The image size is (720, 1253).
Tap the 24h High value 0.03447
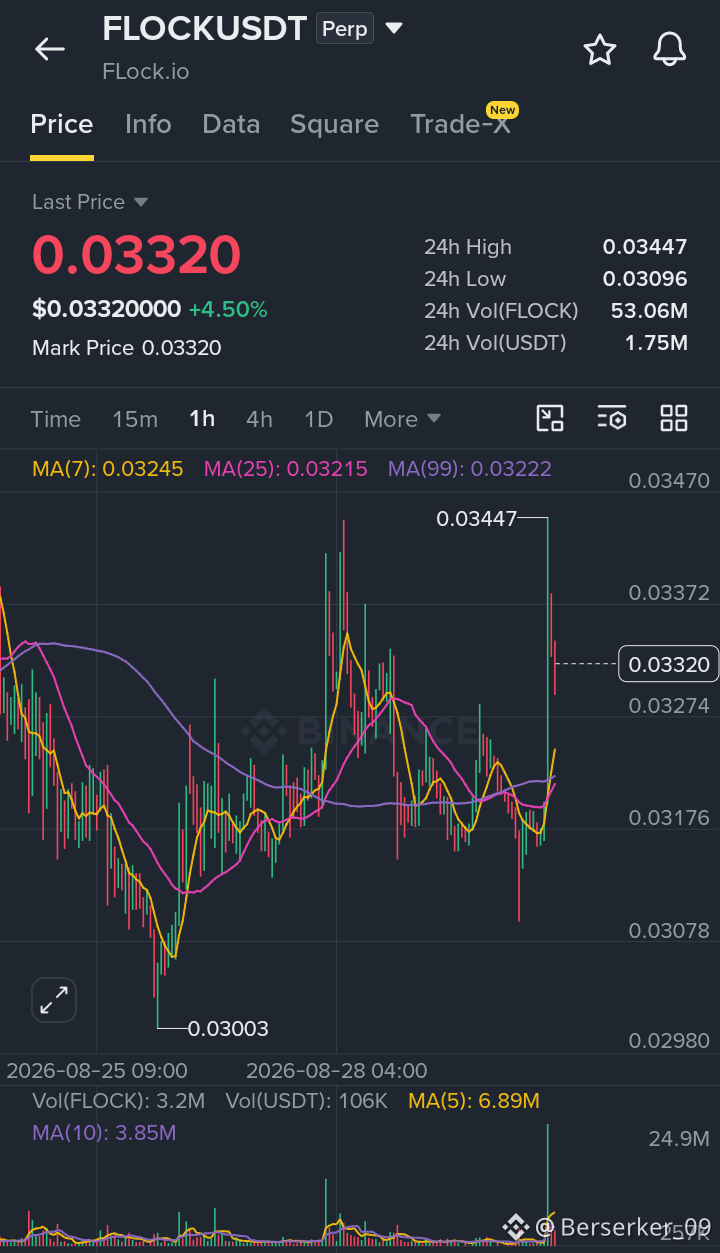tap(645, 247)
